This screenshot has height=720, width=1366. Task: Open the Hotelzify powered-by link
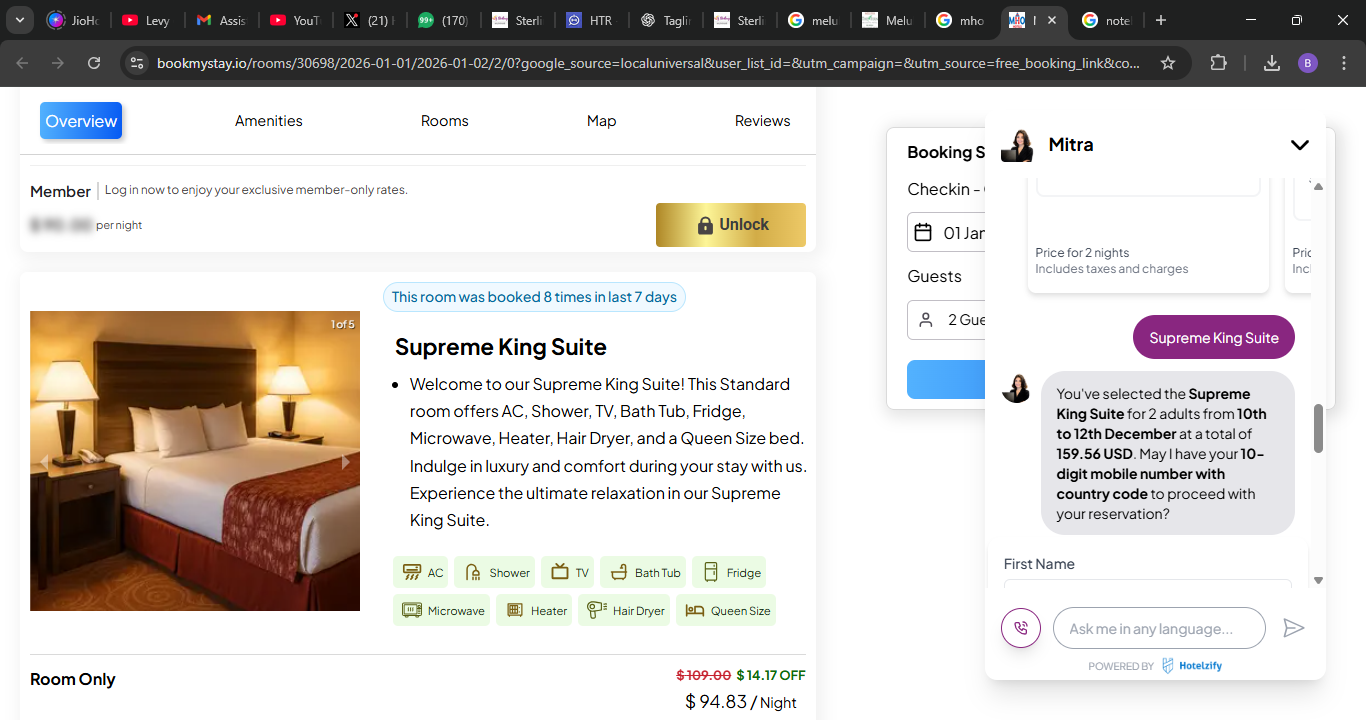[1192, 666]
